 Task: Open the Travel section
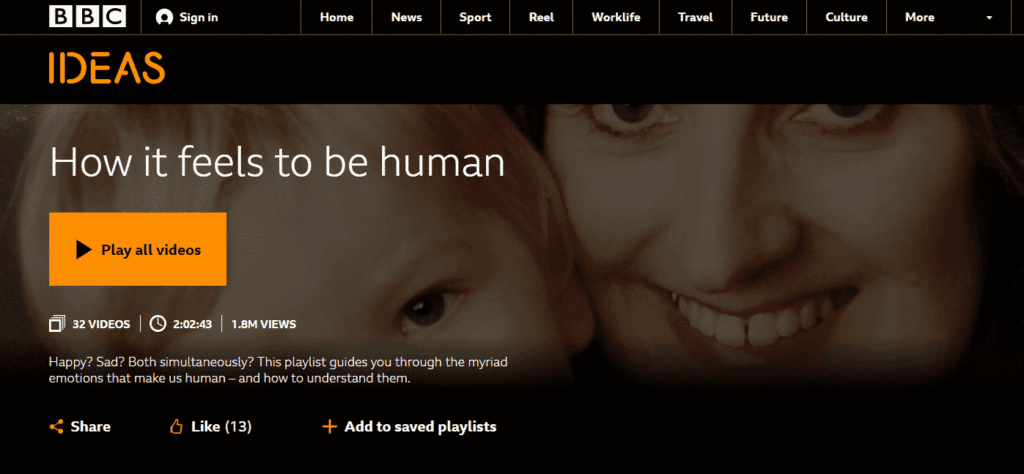coord(696,18)
